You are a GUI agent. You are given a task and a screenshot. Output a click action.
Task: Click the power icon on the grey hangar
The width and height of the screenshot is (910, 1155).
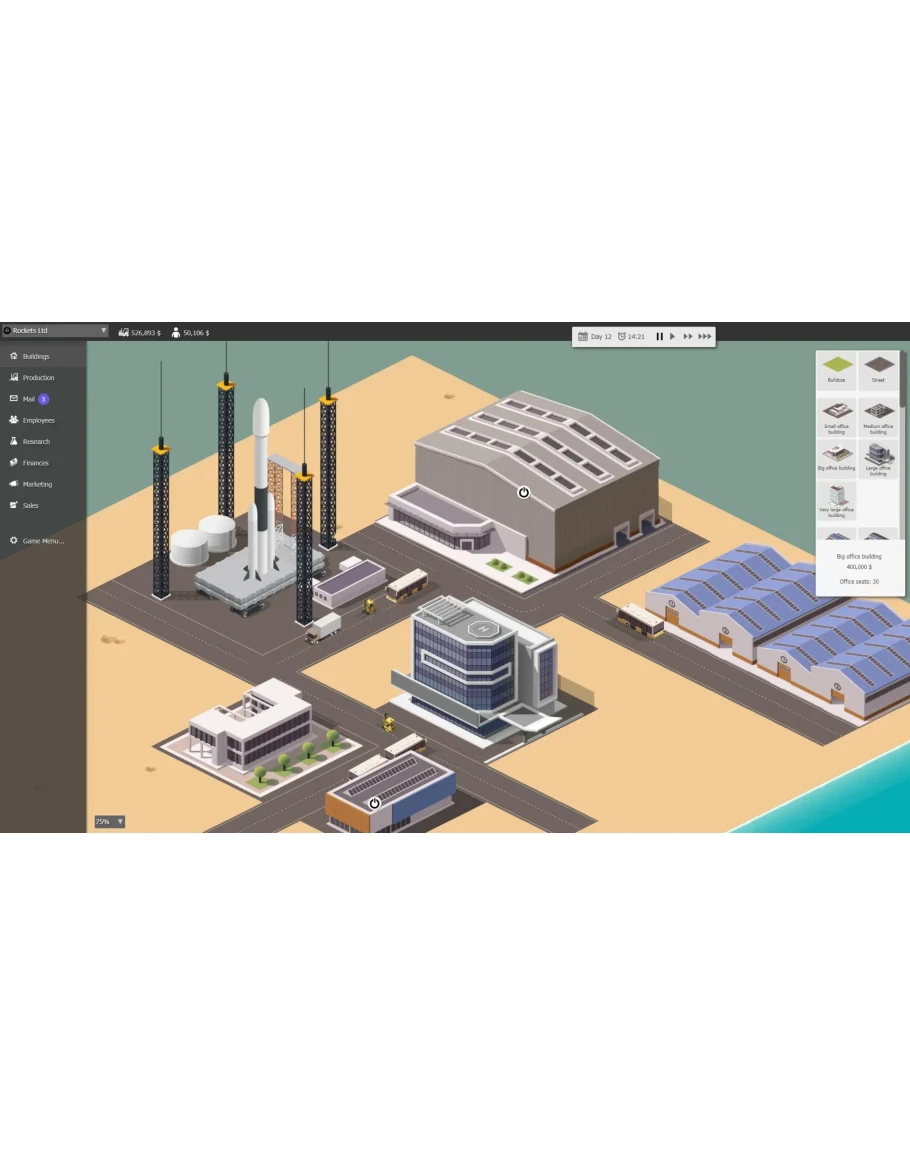523,492
